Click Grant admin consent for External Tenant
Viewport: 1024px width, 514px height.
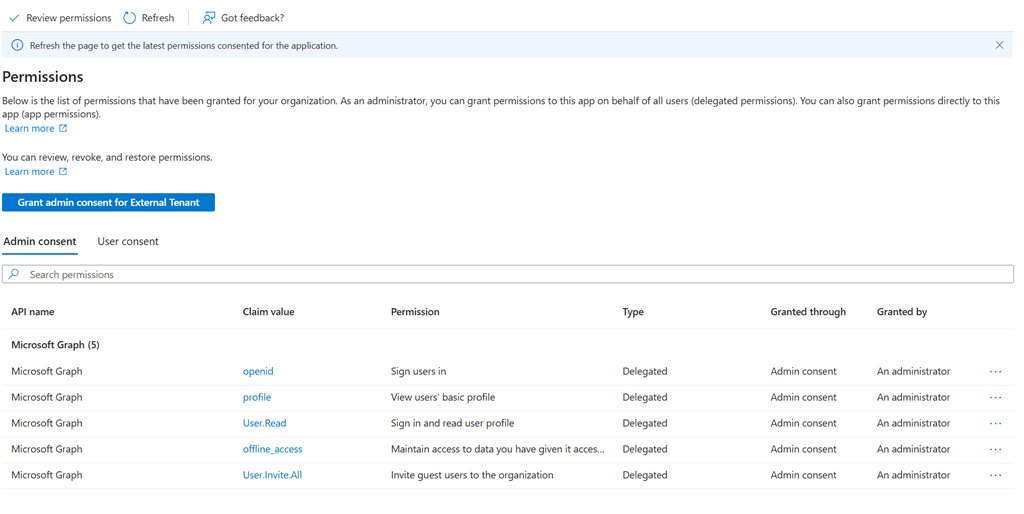coord(108,202)
